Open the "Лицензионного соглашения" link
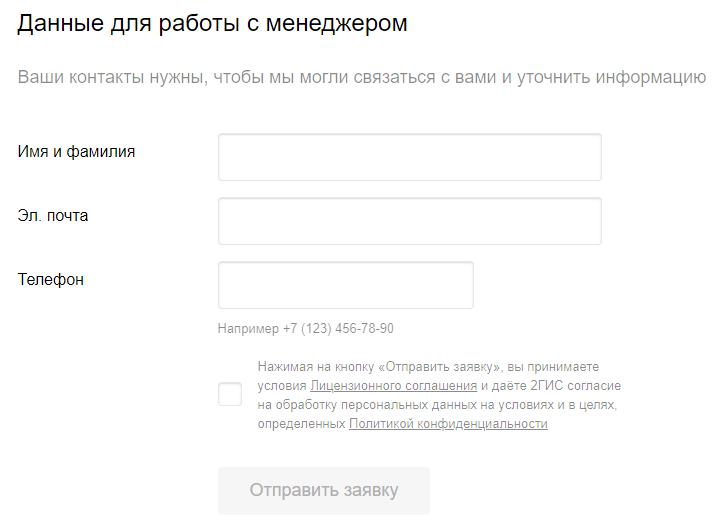The height and width of the screenshot is (530, 722). click(394, 386)
